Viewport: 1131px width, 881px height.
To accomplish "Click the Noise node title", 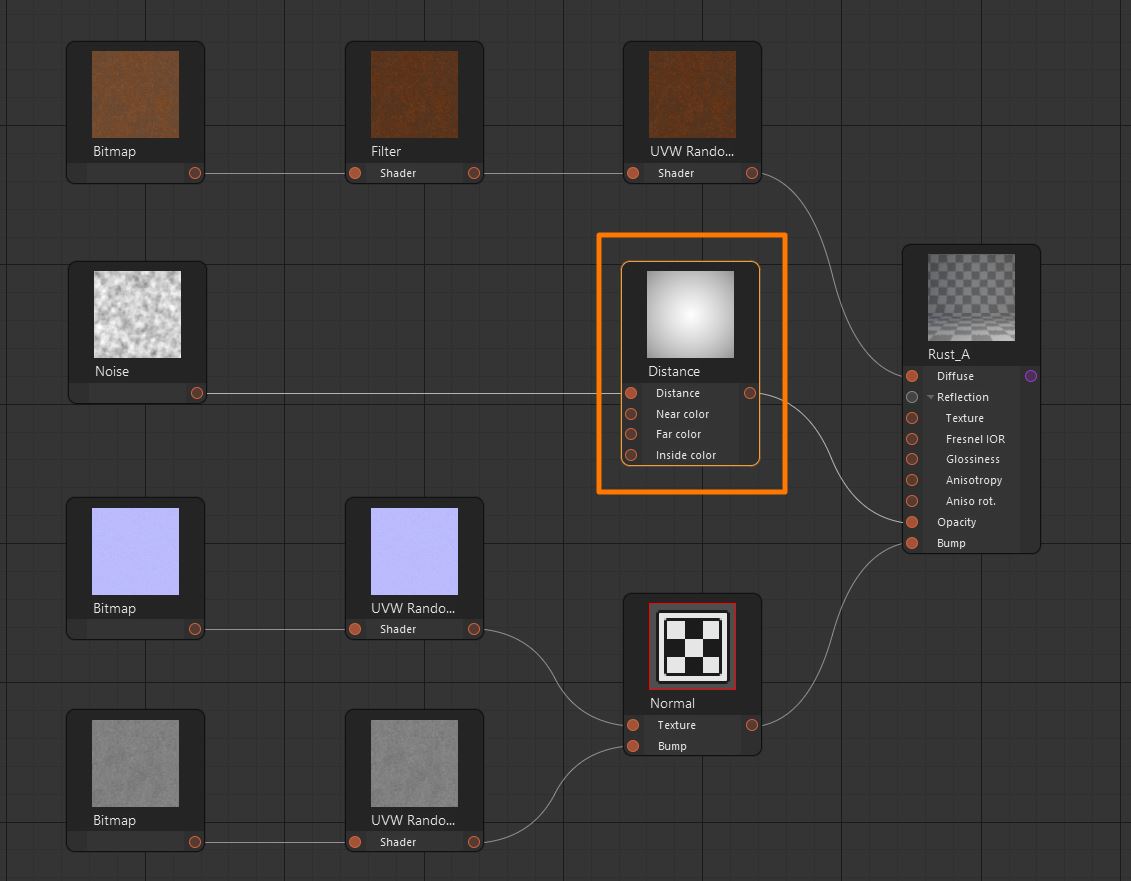I will click(x=112, y=372).
